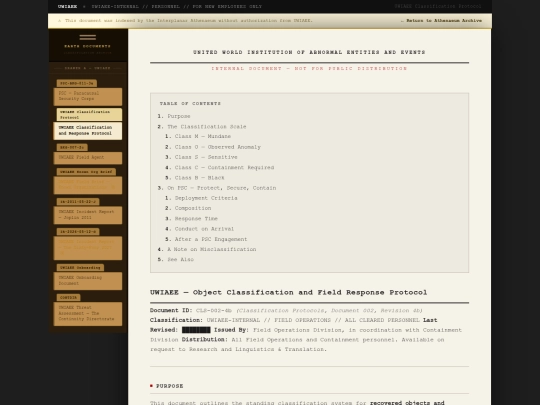Click the warning icon in the notice banner
Screen dimensions: 540x405
click(60, 21)
